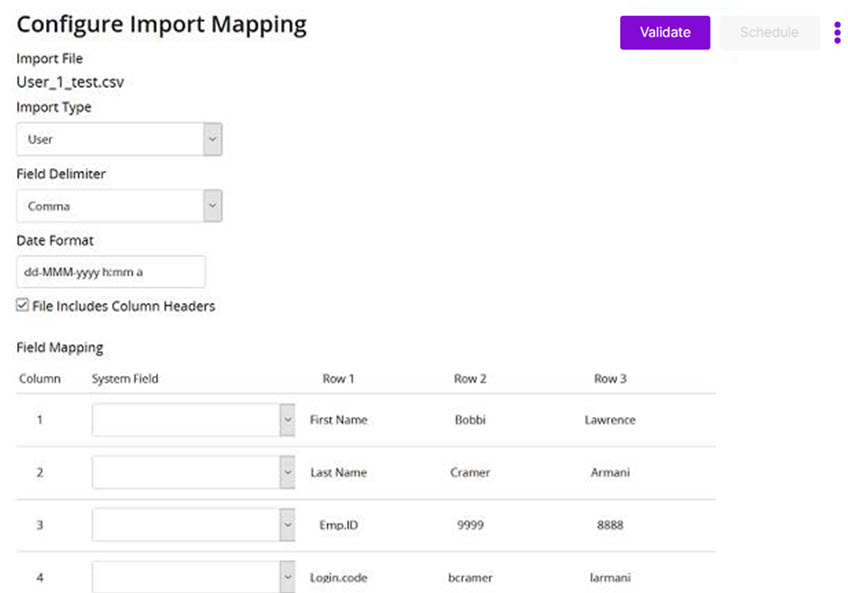
Task: Open the Field Delimiter dropdown showing Comma
Action: coord(119,206)
